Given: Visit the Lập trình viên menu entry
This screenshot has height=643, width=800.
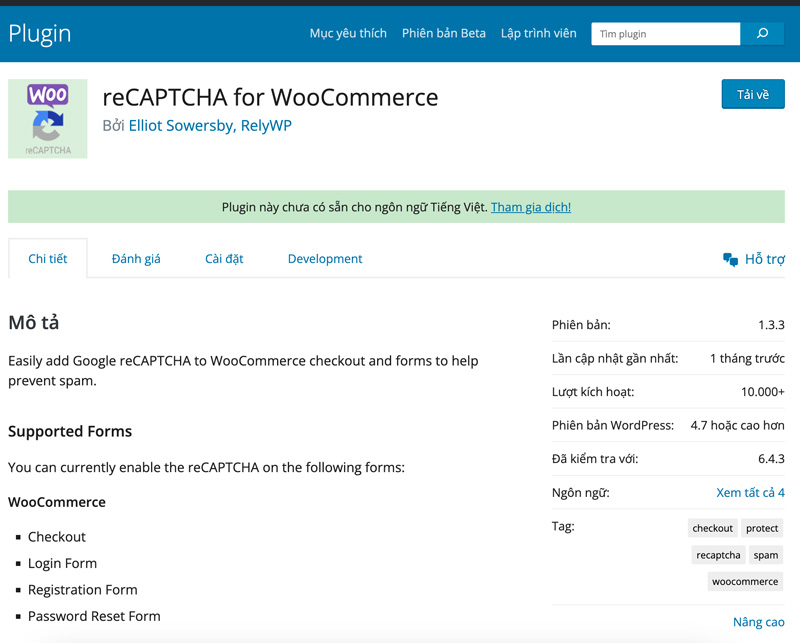Looking at the screenshot, I should (538, 33).
